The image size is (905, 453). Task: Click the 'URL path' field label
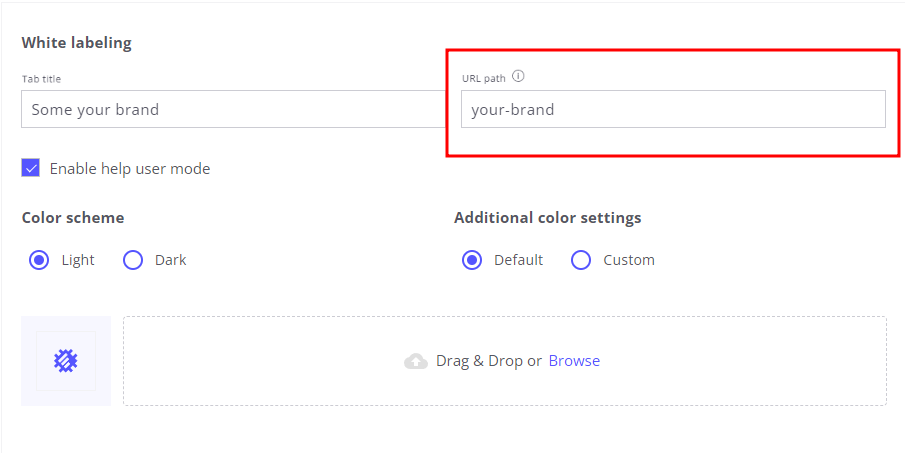(483, 78)
